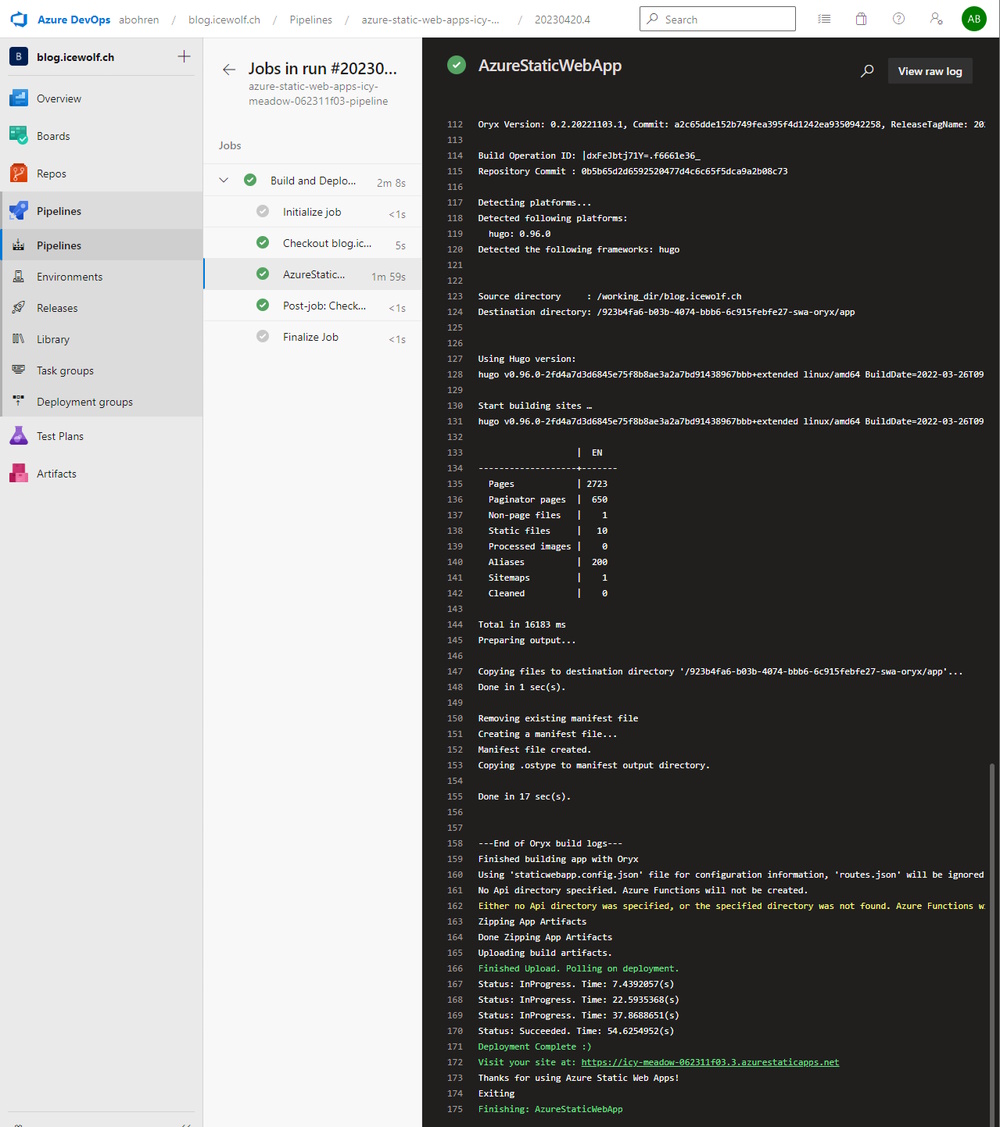Image resolution: width=1000 pixels, height=1127 pixels.
Task: Open the Library menu item
Action: 101,339
